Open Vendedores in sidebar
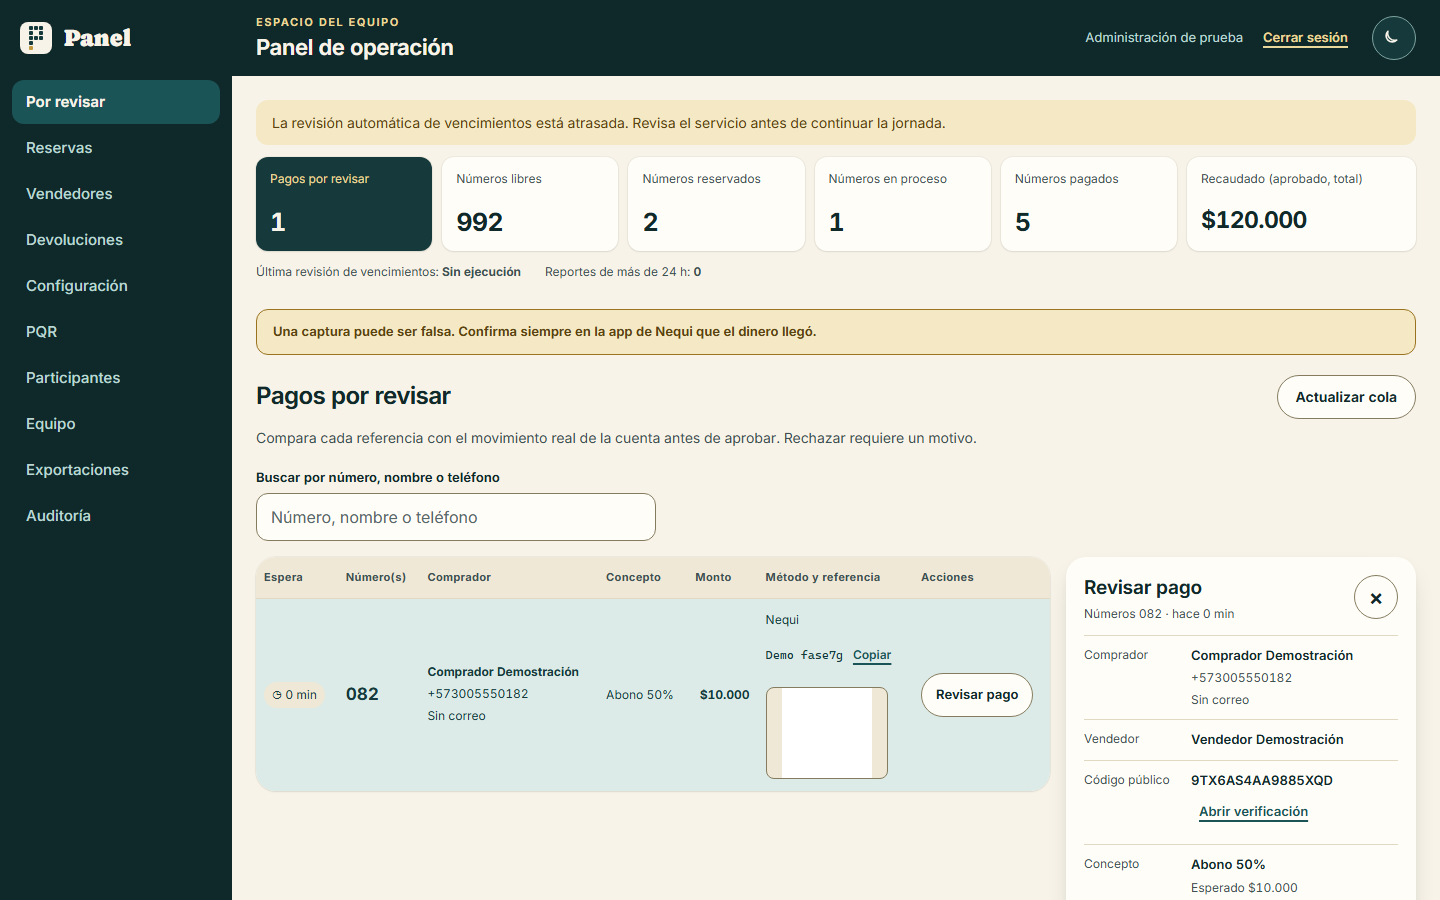This screenshot has width=1440, height=900. [116, 194]
